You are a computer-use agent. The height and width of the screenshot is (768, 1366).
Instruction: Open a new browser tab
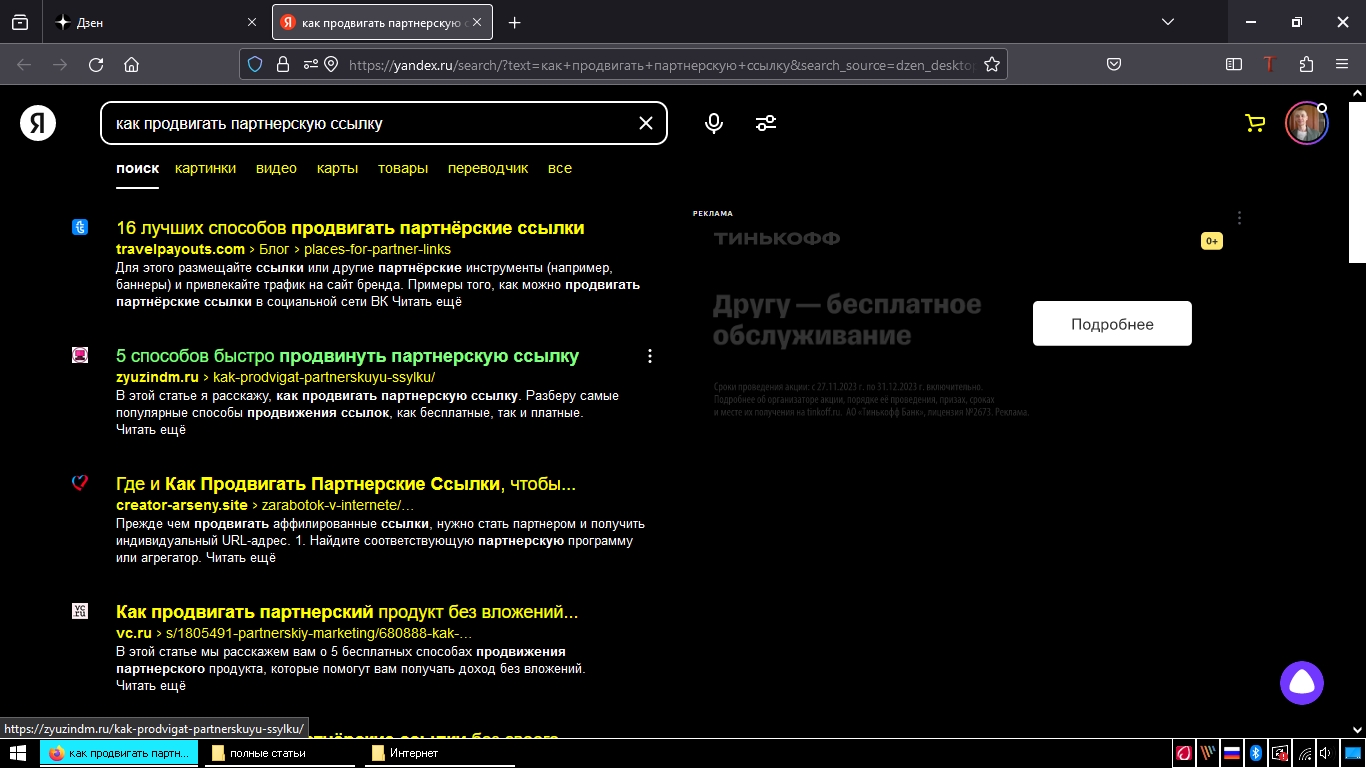(514, 22)
